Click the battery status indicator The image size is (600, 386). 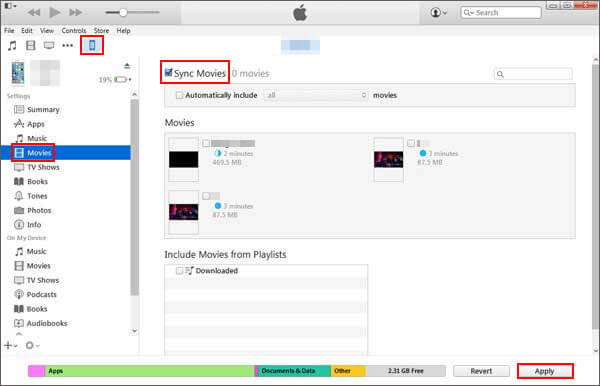click(121, 80)
